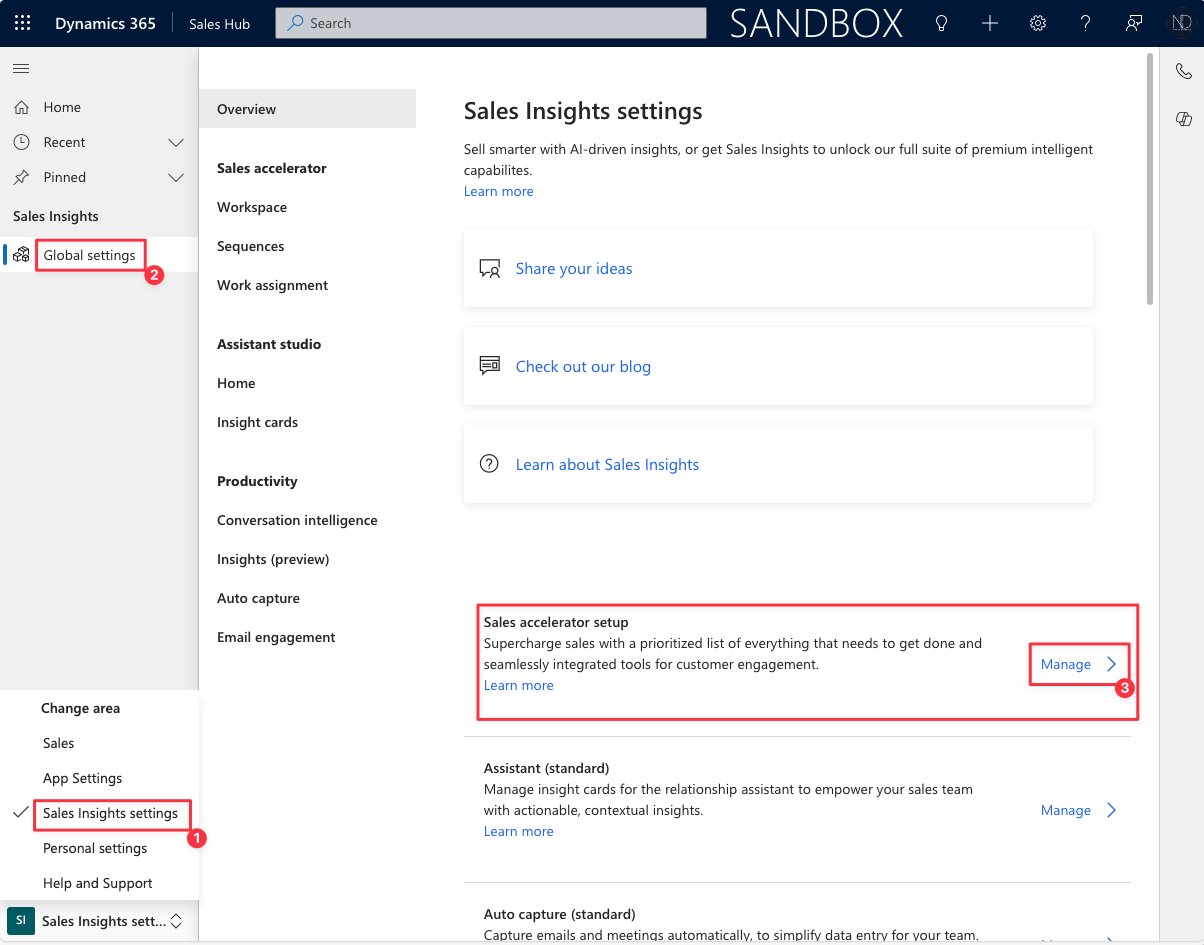
Task: Click the lightbulb icon in top bar
Action: coord(941,23)
